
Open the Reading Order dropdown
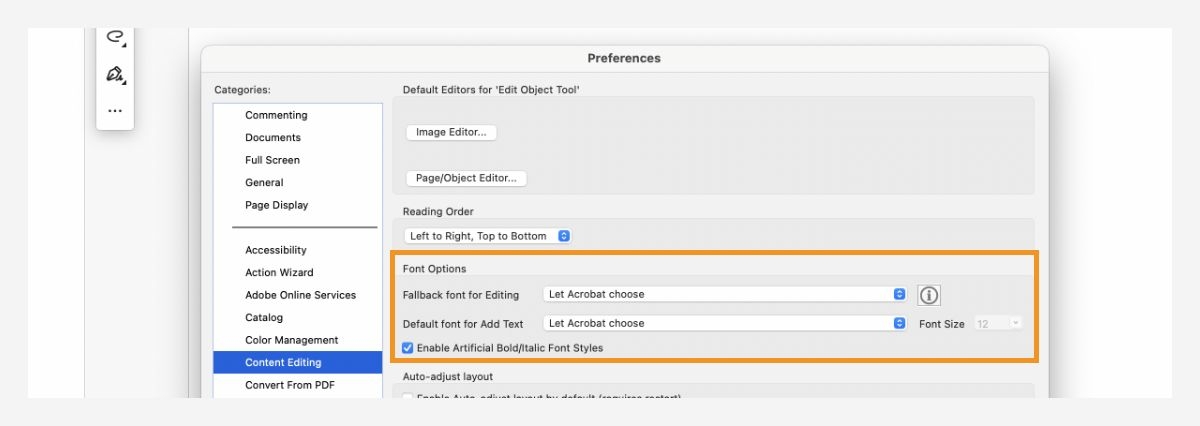(x=489, y=236)
